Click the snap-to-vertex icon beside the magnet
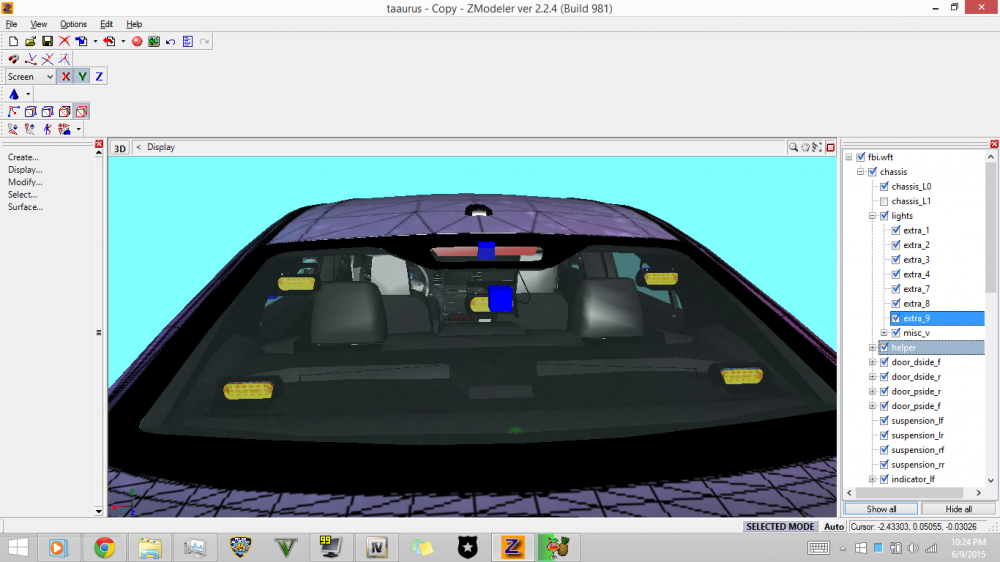1000x562 pixels. [x=31, y=59]
